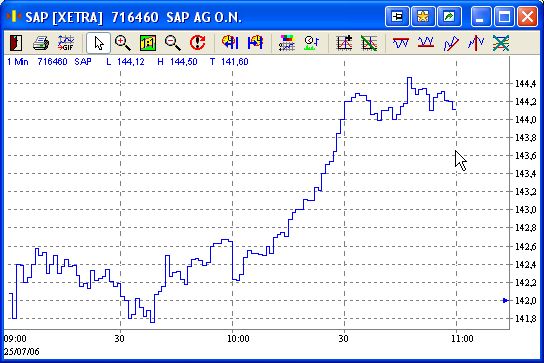This screenshot has width=544, height=363.
Task: Click the '143,6' price axis label
Action: tap(525, 156)
